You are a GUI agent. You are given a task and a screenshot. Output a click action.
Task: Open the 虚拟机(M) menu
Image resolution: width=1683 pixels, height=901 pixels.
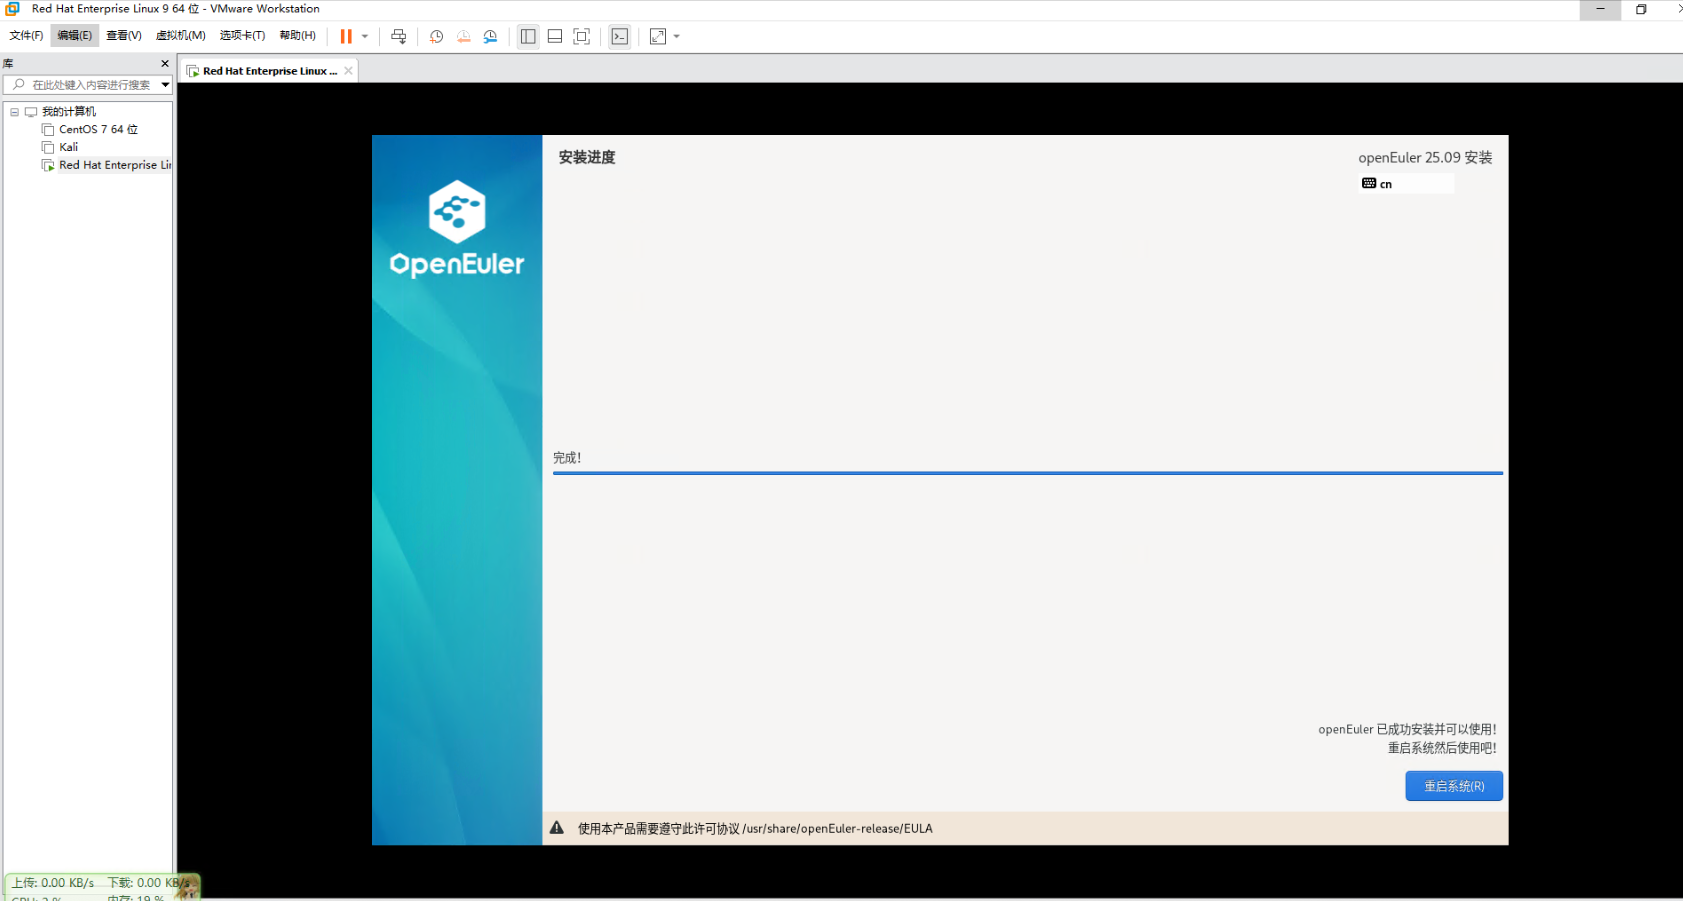point(181,35)
